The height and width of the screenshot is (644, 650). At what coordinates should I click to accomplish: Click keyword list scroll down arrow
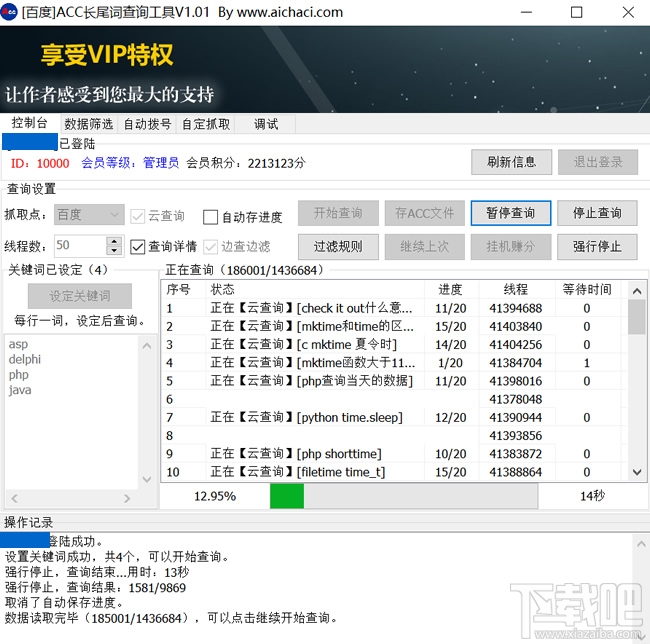[x=147, y=479]
